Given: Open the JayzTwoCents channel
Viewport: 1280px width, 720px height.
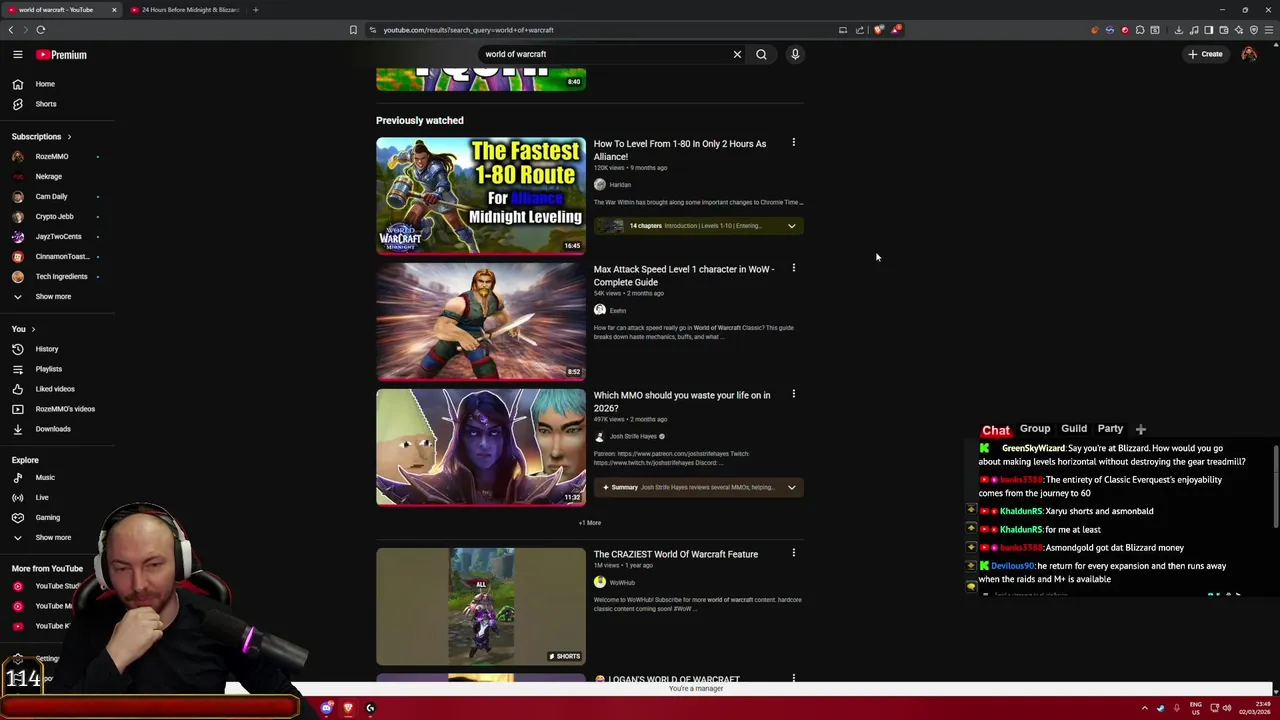Looking at the screenshot, I should click(58, 236).
